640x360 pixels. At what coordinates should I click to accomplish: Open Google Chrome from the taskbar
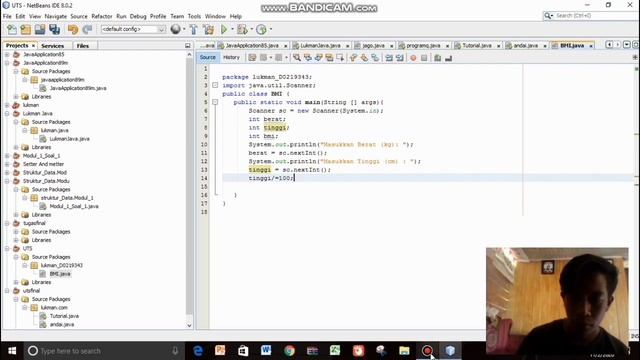[x=289, y=351]
